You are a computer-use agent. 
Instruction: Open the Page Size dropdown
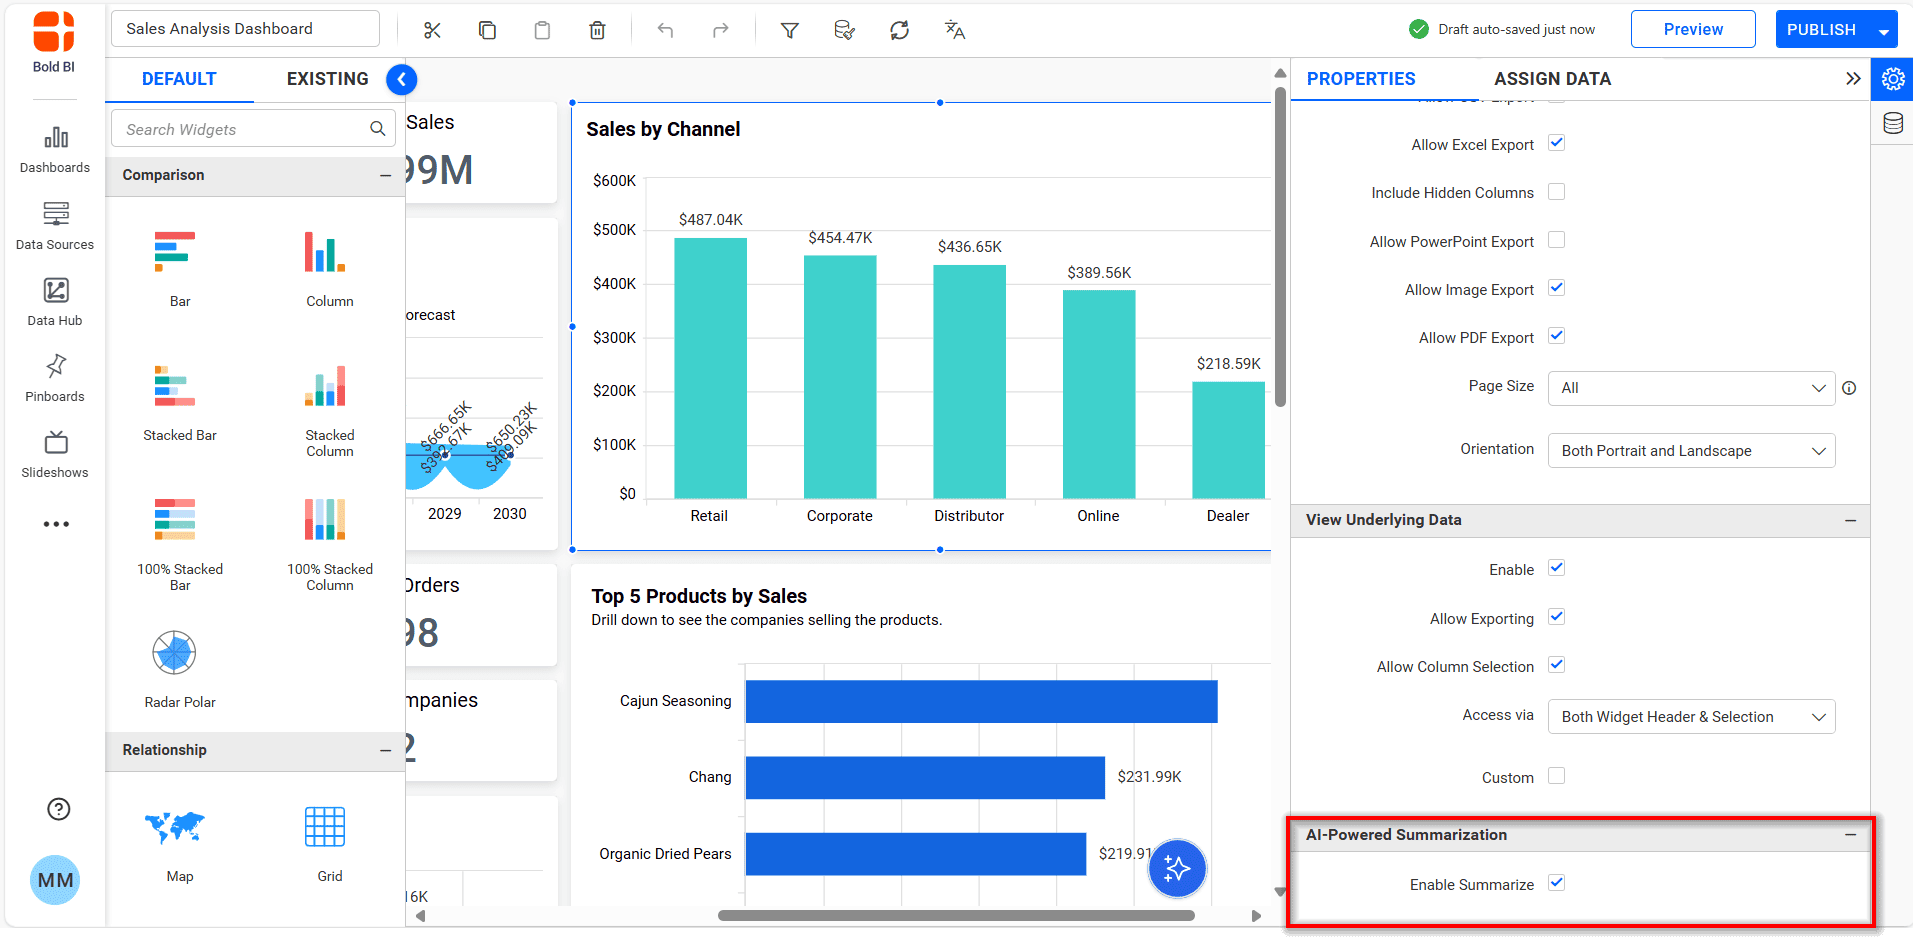(1690, 388)
